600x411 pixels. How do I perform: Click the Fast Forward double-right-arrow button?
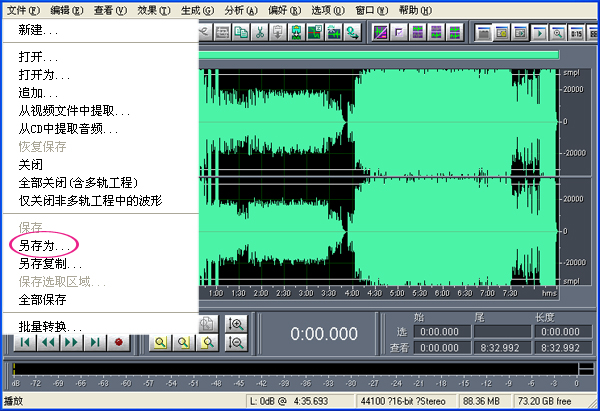[72, 342]
